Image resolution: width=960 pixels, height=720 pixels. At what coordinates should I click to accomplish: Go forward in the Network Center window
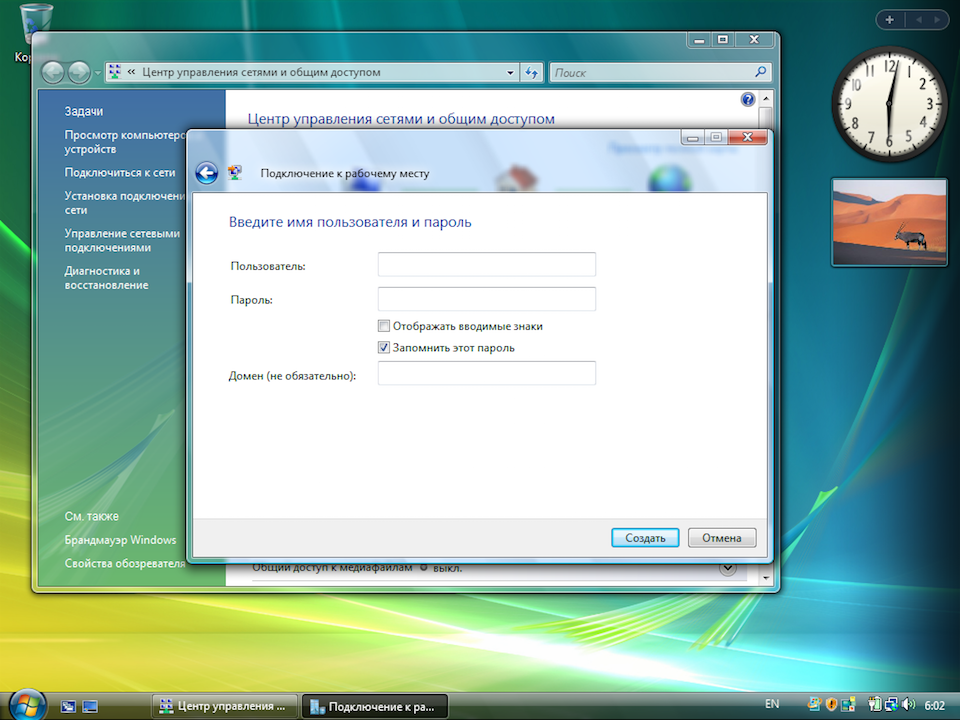pyautogui.click(x=78, y=73)
